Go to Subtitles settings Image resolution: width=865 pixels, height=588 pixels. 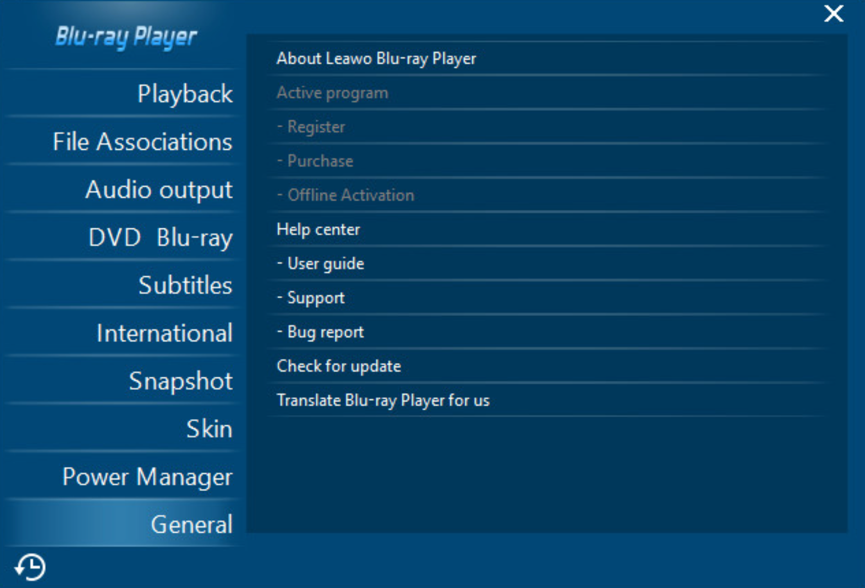(x=123, y=285)
